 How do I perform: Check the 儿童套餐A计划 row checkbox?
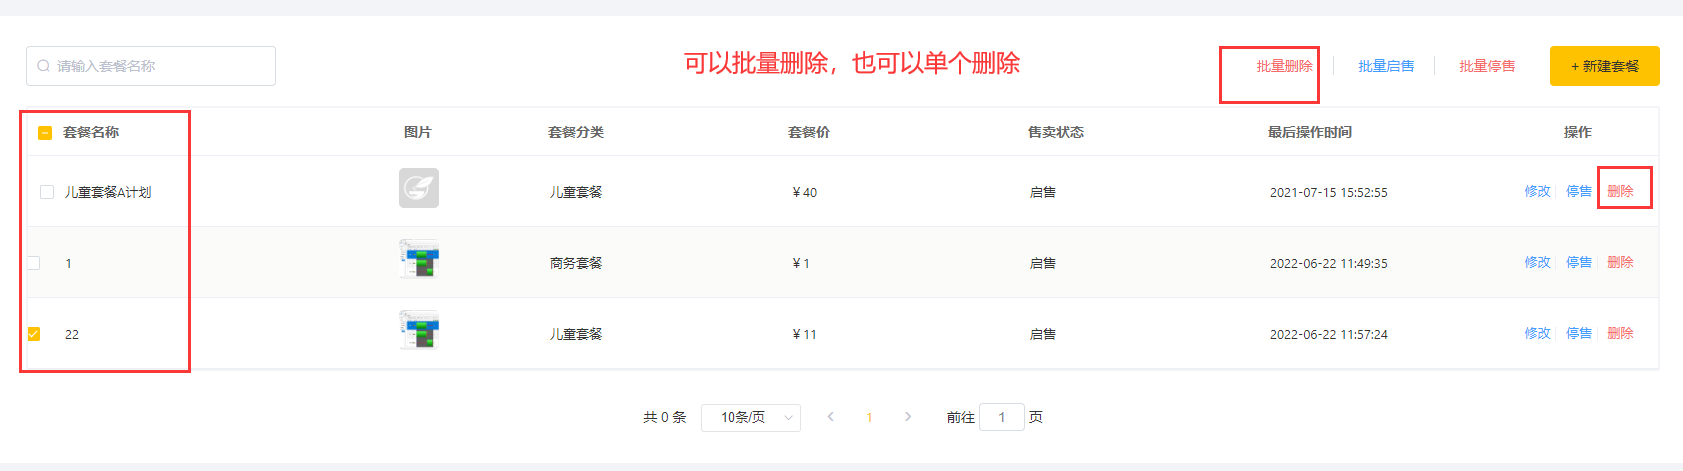tap(47, 192)
